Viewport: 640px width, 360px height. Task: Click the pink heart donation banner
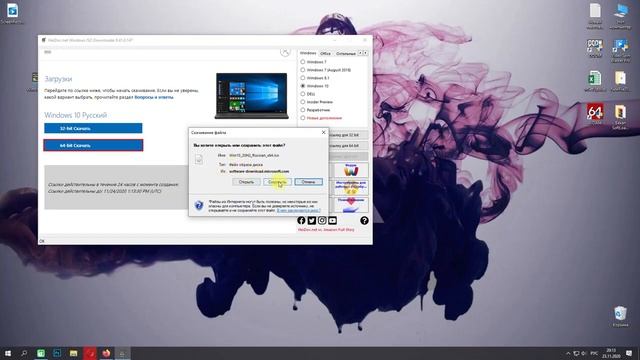(x=351, y=205)
